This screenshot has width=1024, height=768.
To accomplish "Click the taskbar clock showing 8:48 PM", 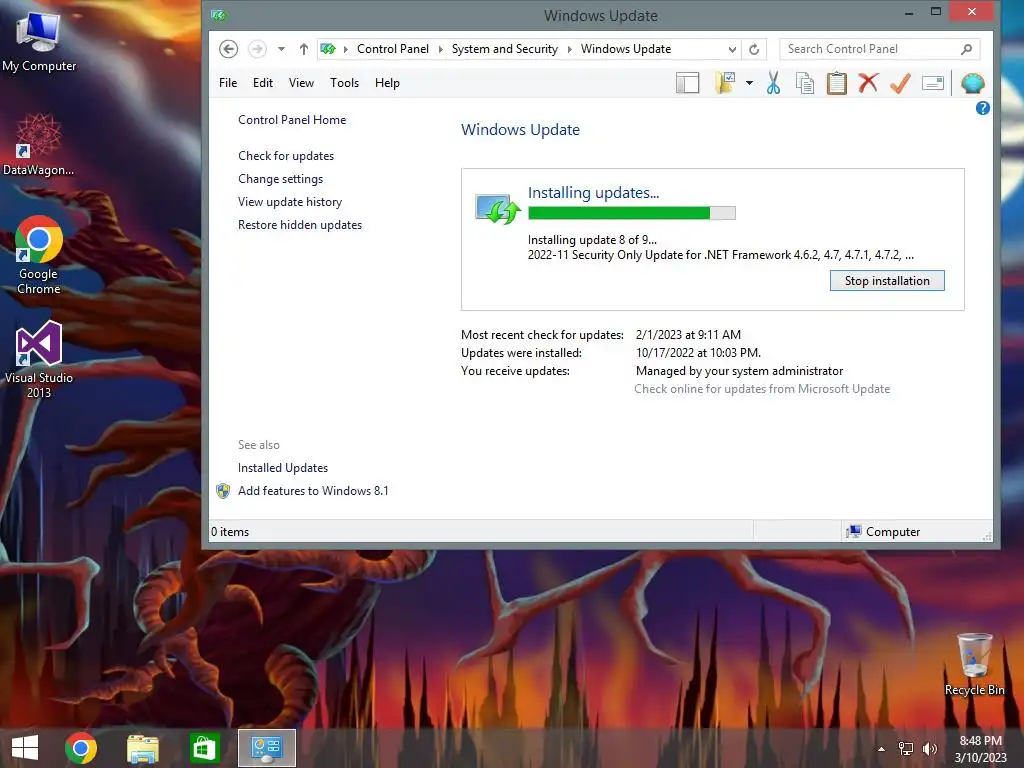I will tap(980, 749).
